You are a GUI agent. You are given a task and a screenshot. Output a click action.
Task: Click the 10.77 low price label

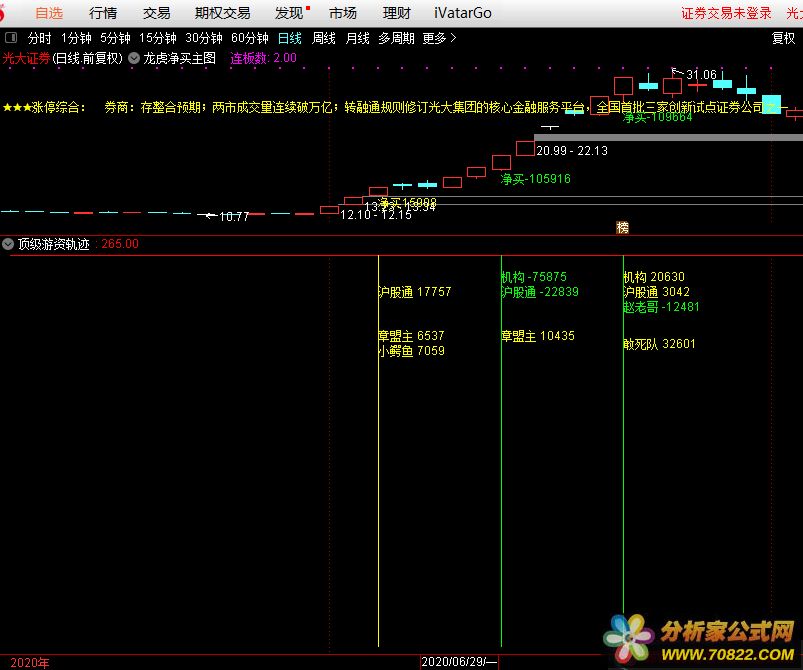234,217
